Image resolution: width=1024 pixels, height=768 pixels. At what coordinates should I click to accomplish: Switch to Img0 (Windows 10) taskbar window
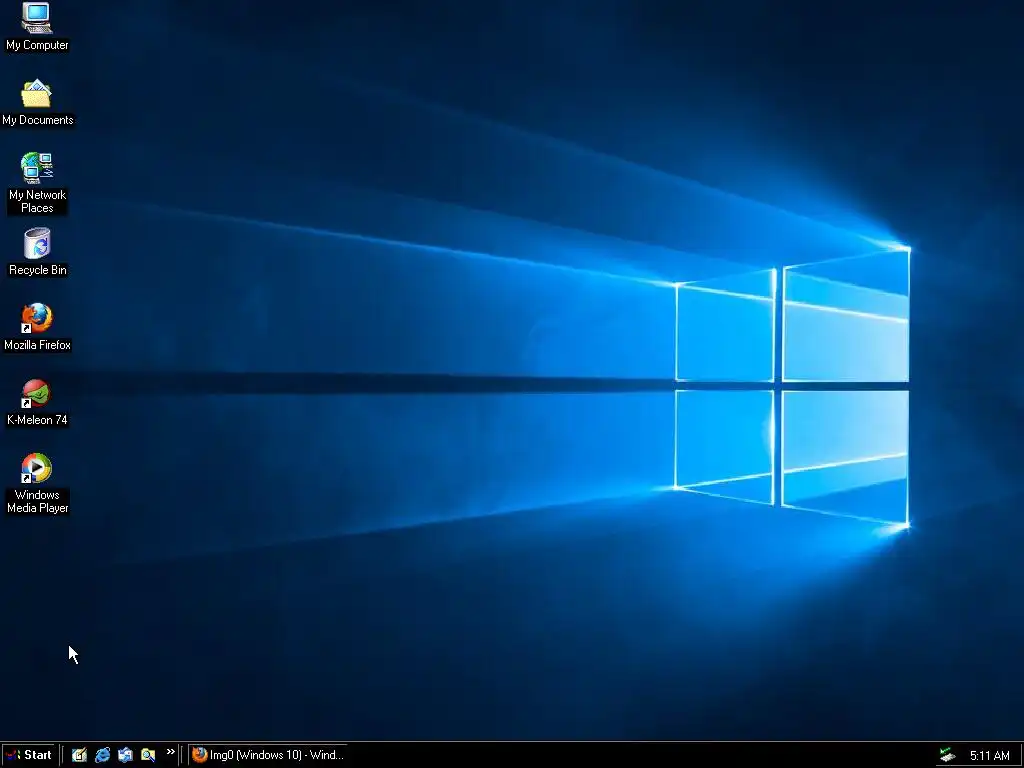268,755
